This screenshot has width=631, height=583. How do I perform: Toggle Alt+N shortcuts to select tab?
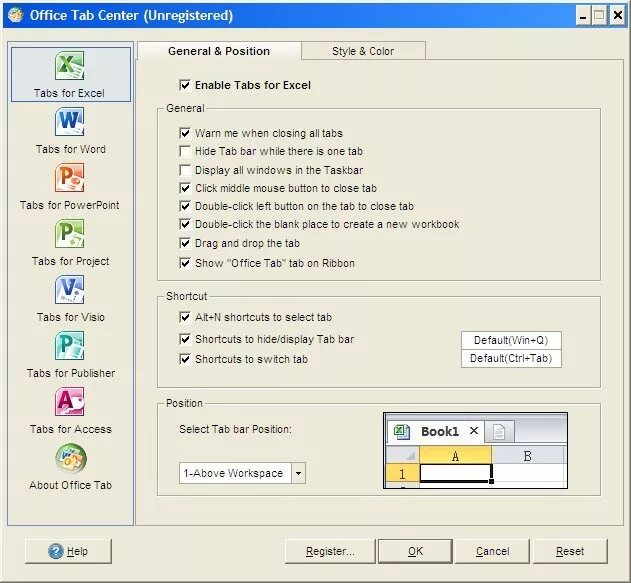pos(185,317)
